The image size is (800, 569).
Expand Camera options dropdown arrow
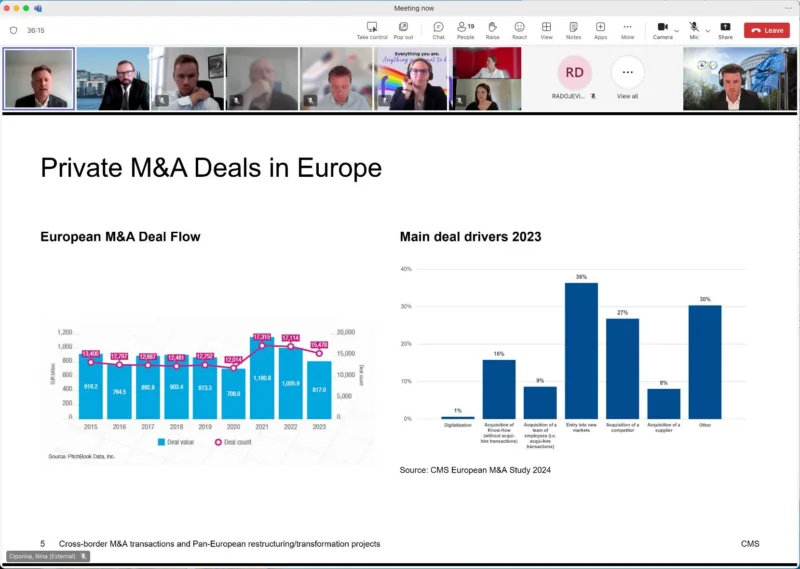coord(677,30)
